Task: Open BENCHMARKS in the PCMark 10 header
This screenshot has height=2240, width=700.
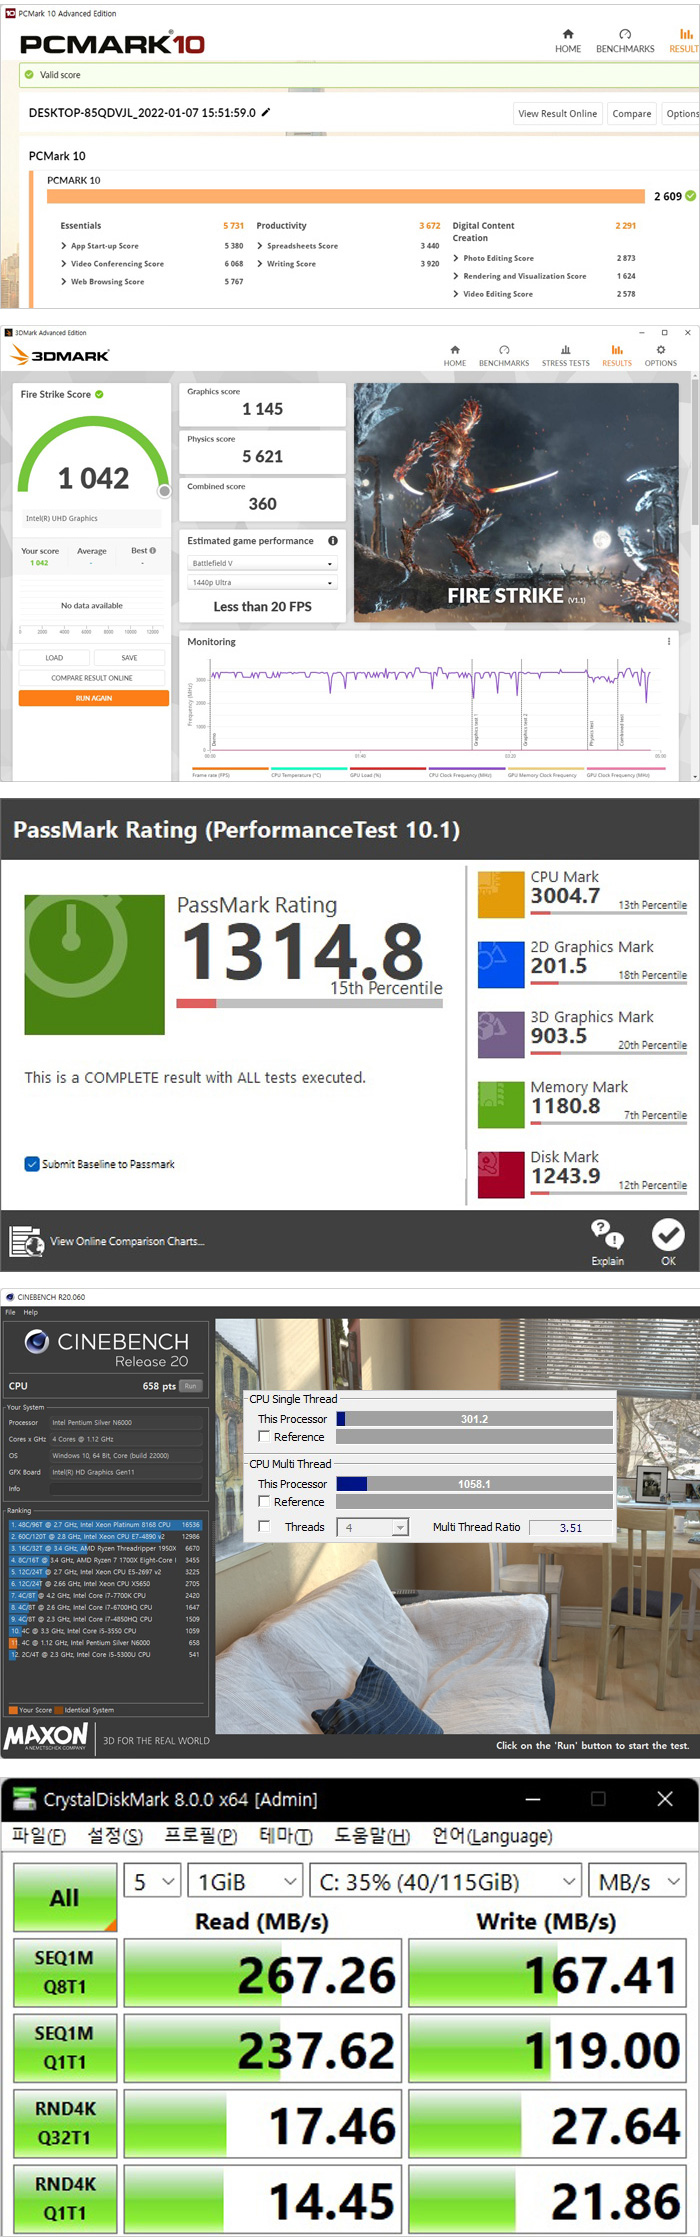Action: [x=625, y=40]
